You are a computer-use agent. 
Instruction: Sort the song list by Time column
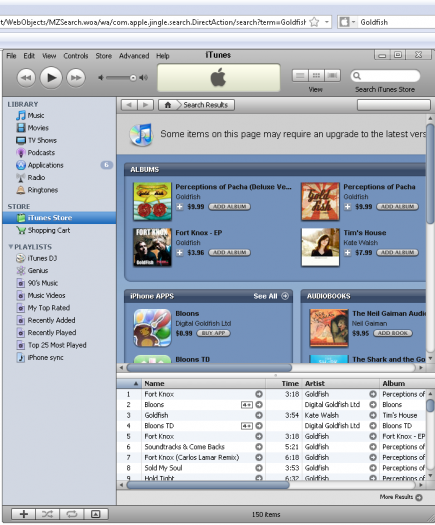(x=284, y=383)
